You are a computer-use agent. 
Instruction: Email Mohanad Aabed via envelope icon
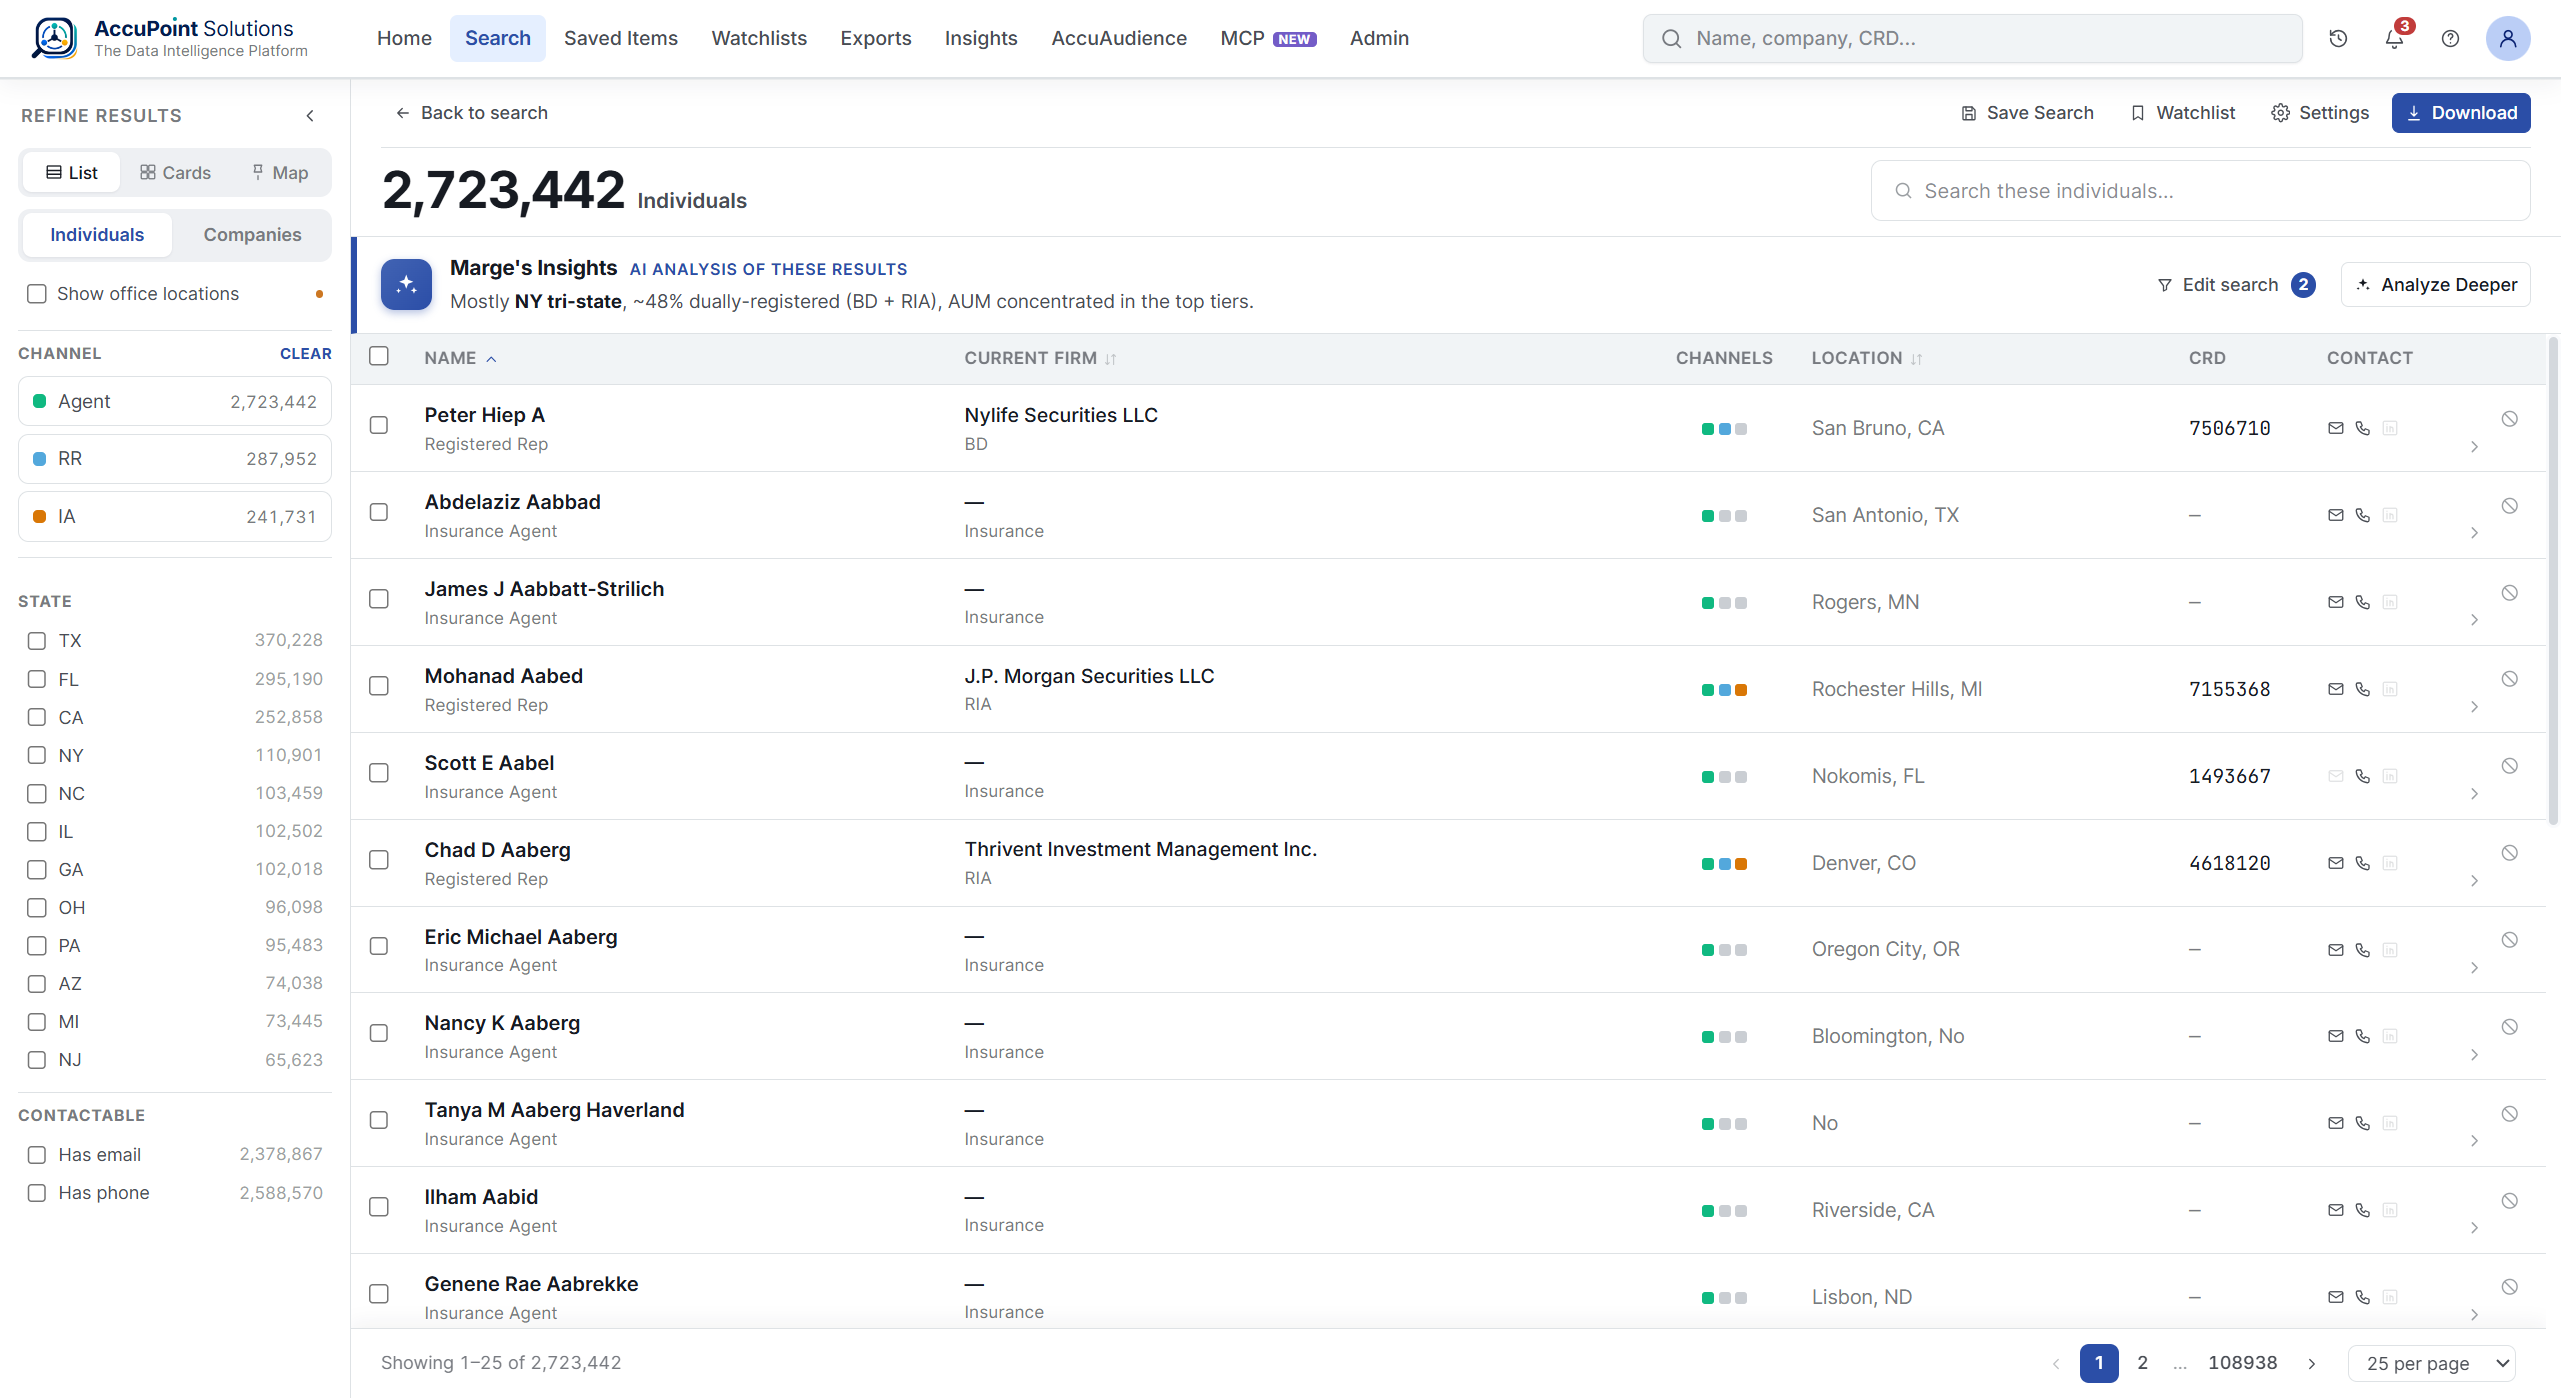(2336, 689)
